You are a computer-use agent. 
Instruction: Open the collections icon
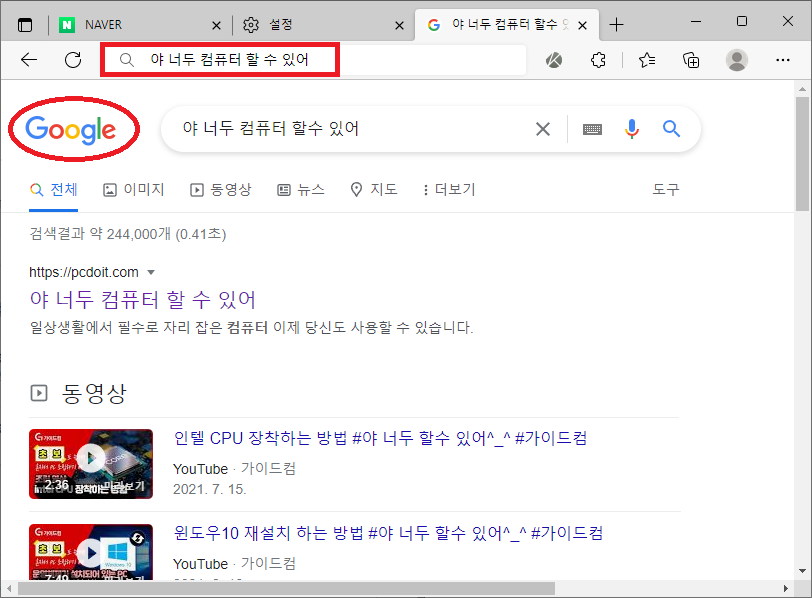point(691,61)
